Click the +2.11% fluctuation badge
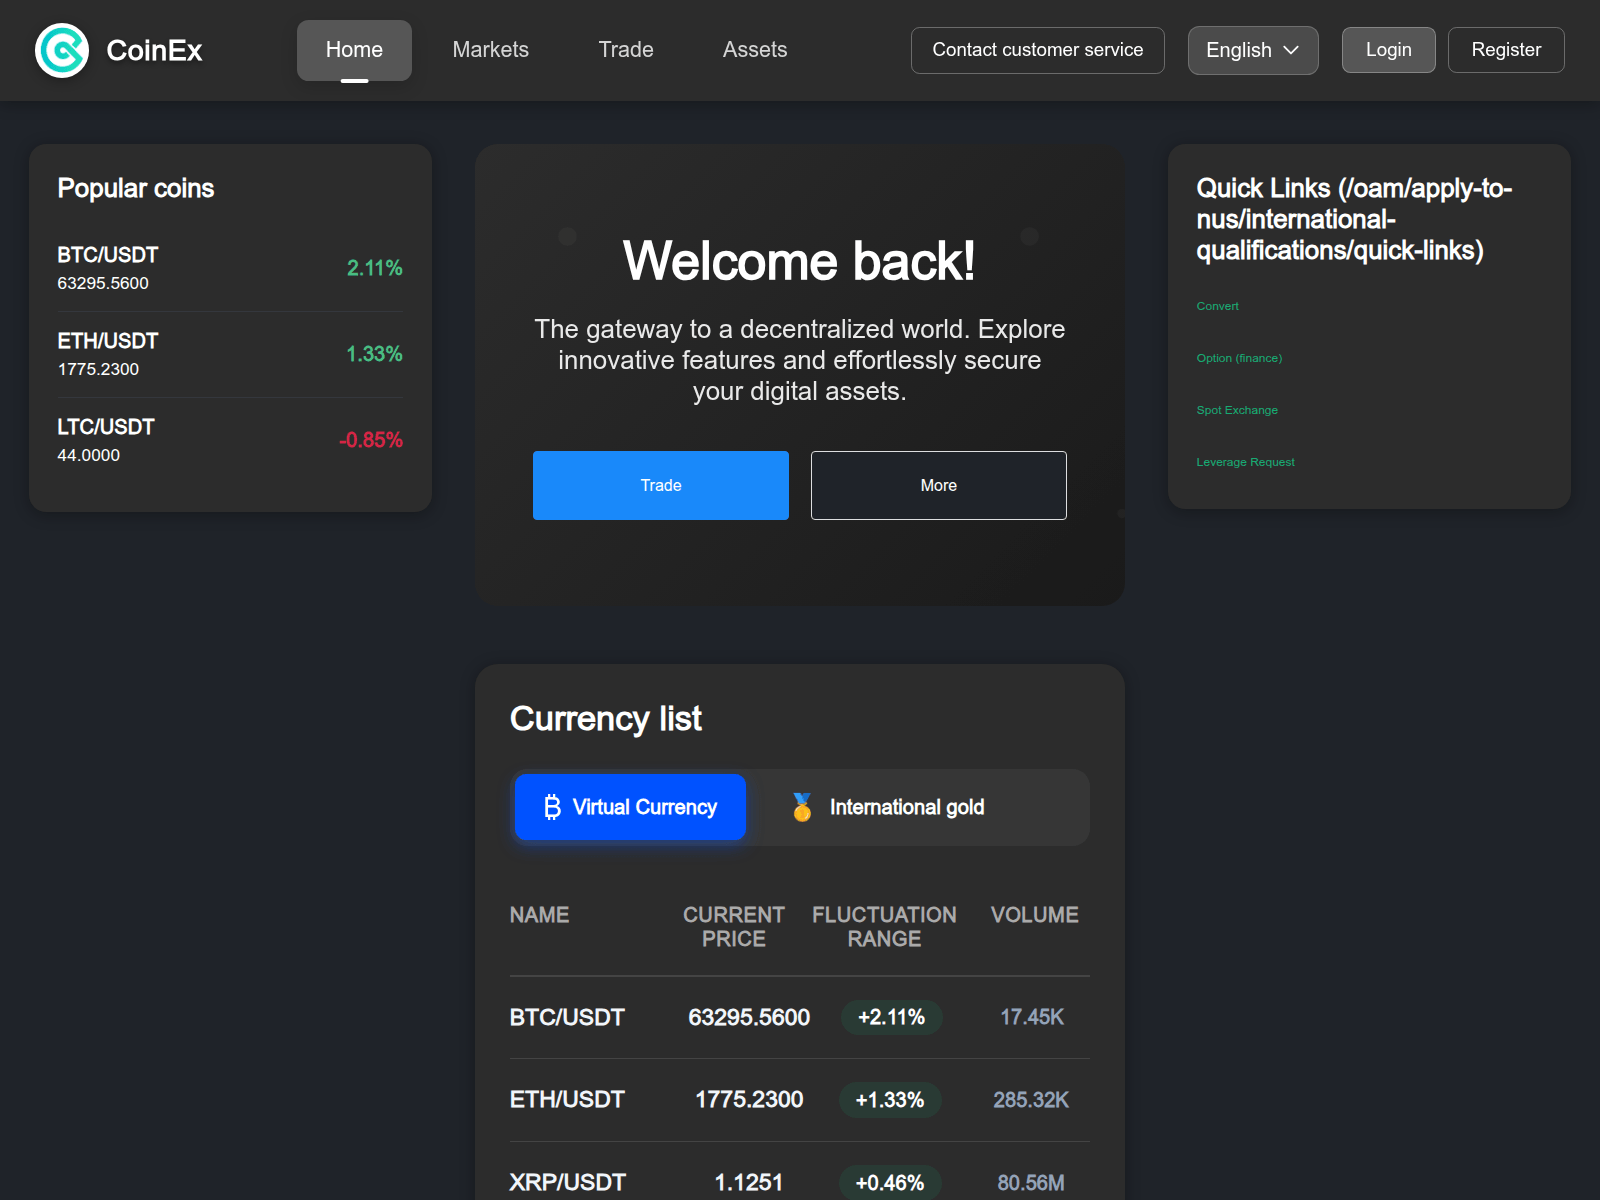 coord(891,1017)
